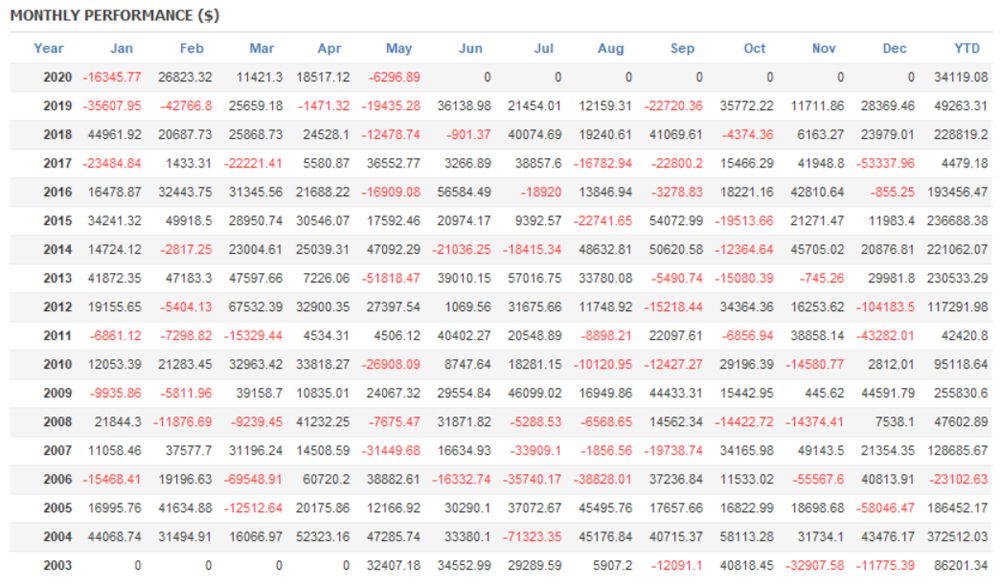This screenshot has width=1000, height=586.
Task: Click the 2006 March value -69548.91
Action: pyautogui.click(x=253, y=480)
